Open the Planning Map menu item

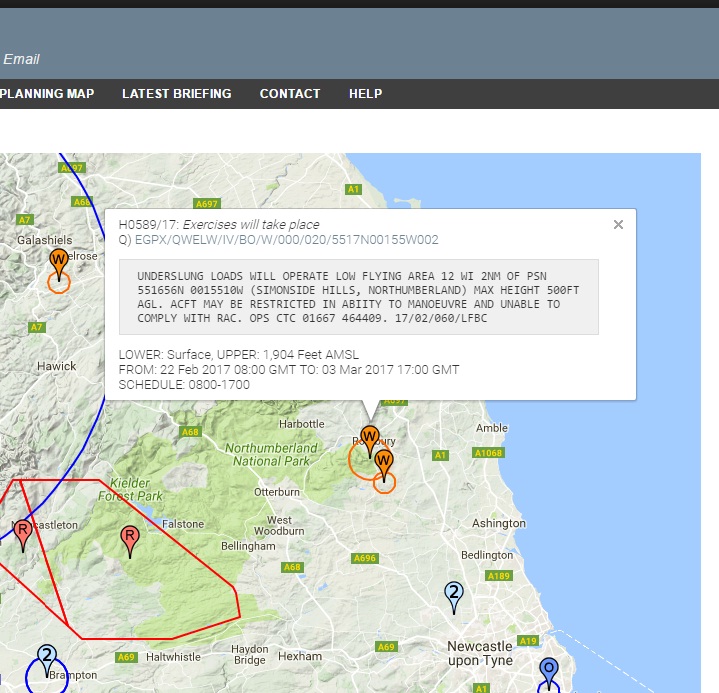[x=48, y=94]
